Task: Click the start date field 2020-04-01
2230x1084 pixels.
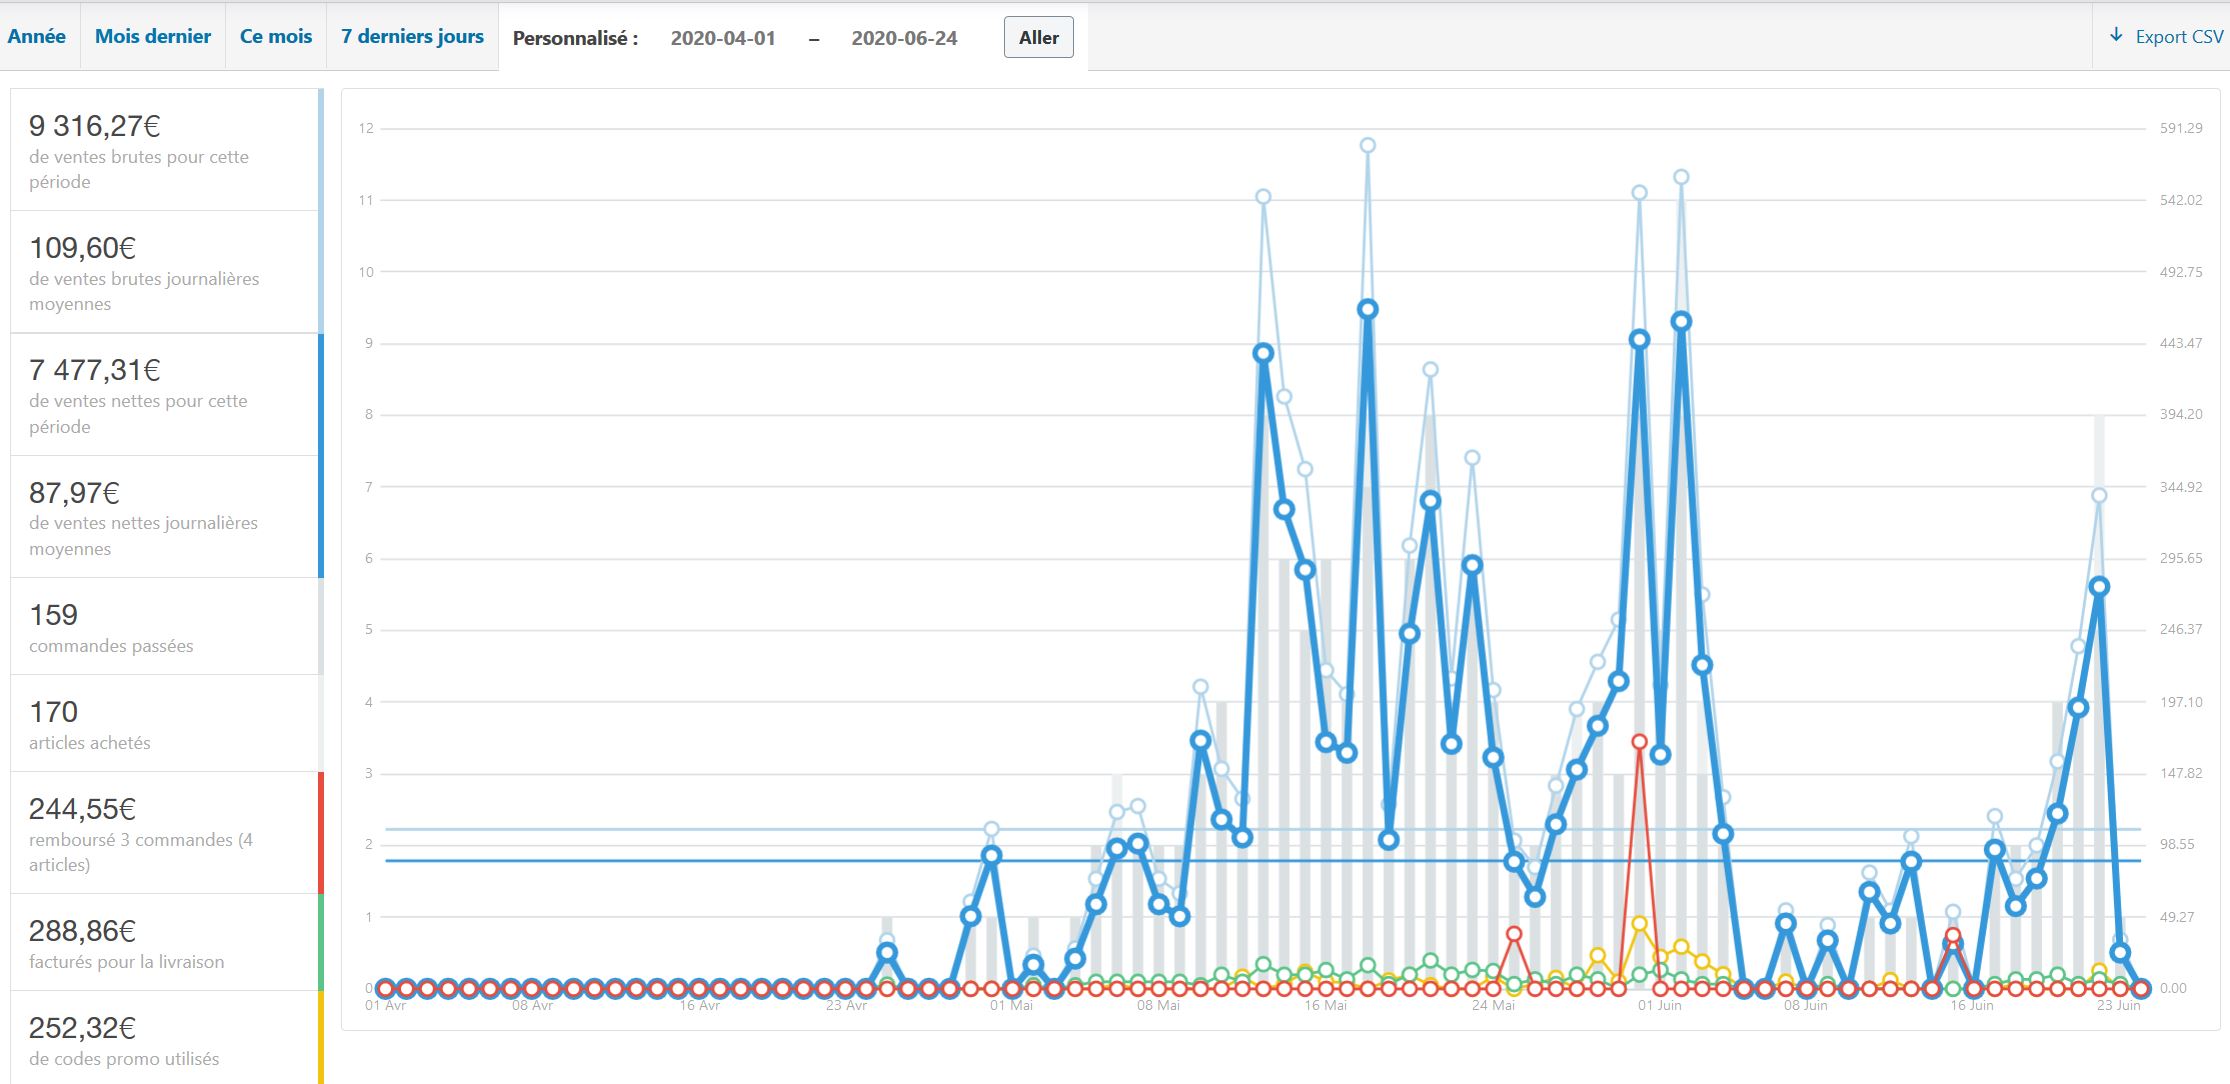Action: point(722,38)
